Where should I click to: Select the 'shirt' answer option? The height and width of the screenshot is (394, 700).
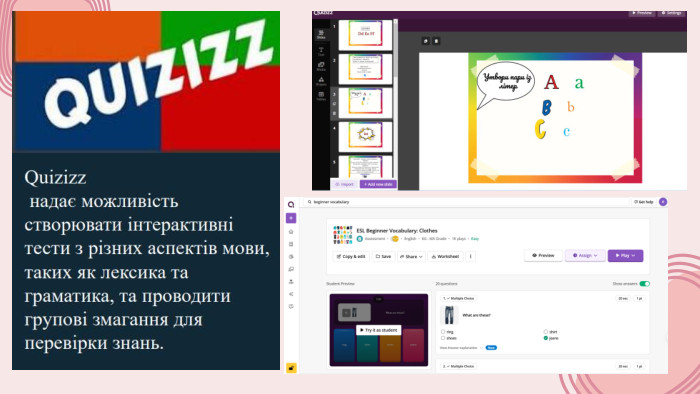(550, 332)
